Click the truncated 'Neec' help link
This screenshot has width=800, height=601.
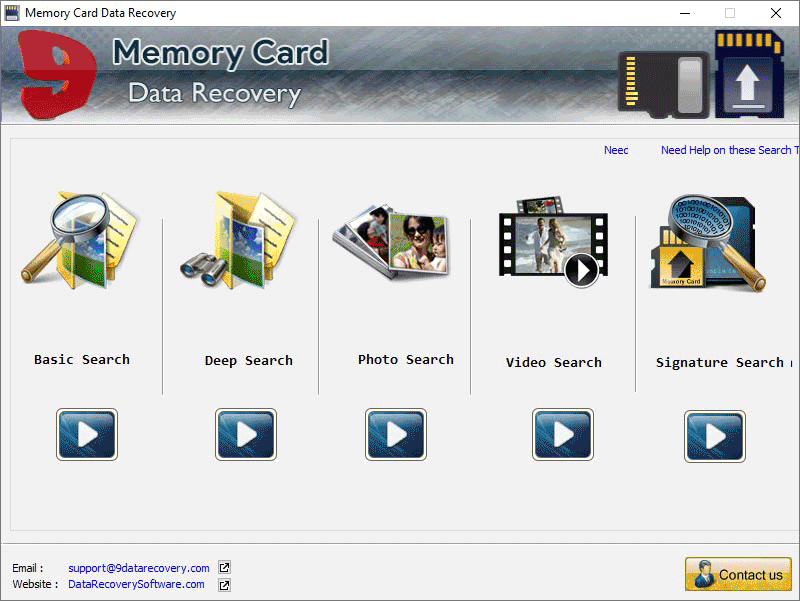pyautogui.click(x=616, y=150)
